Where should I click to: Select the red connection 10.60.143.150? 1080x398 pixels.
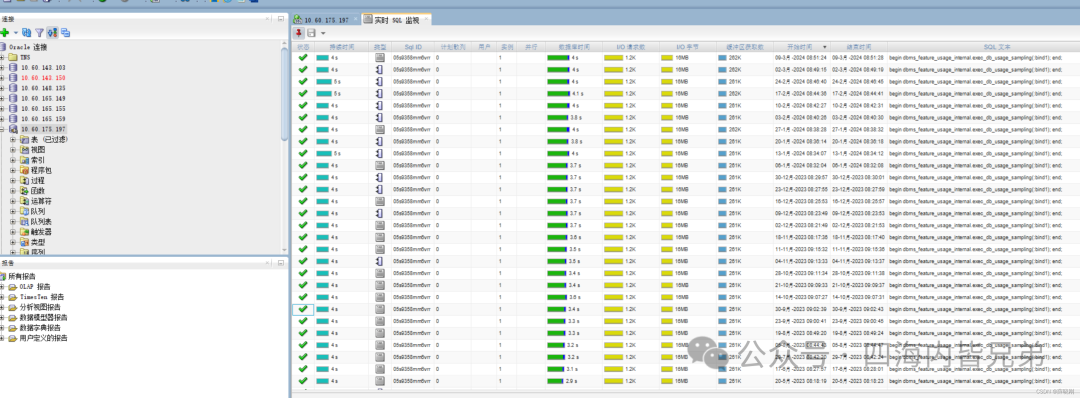(x=43, y=78)
